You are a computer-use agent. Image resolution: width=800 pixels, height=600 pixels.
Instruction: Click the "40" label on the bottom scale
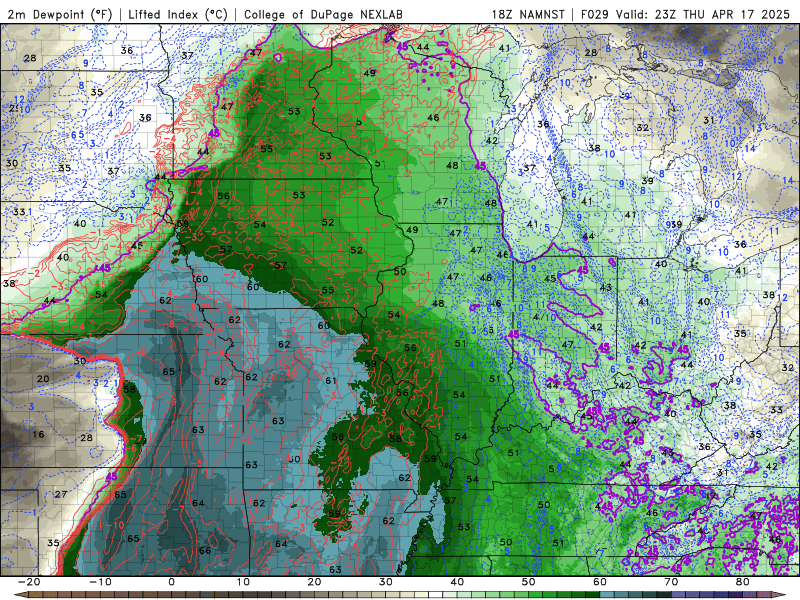point(457,582)
